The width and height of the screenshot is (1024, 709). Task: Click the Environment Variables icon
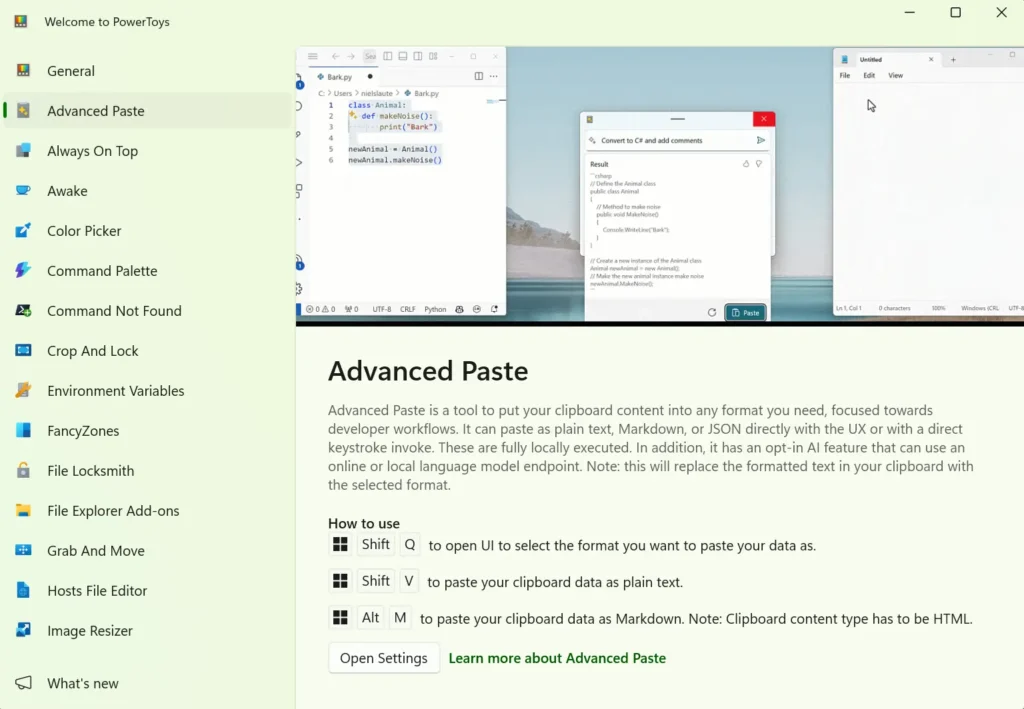(x=23, y=390)
